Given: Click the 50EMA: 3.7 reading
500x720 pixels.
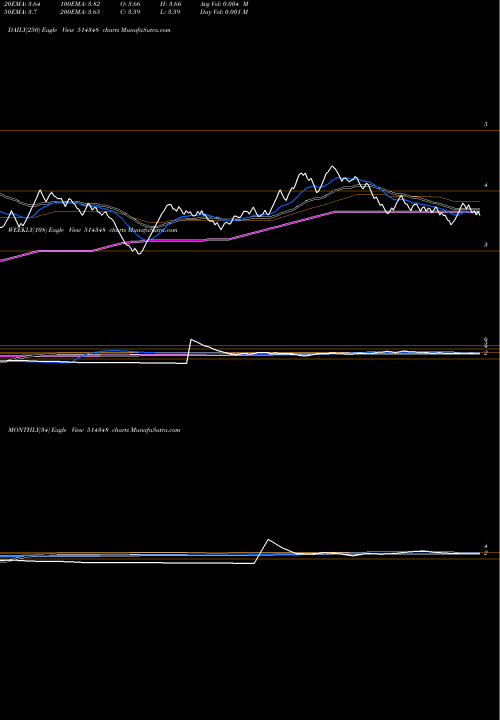Looking at the screenshot, I should tap(20, 12).
